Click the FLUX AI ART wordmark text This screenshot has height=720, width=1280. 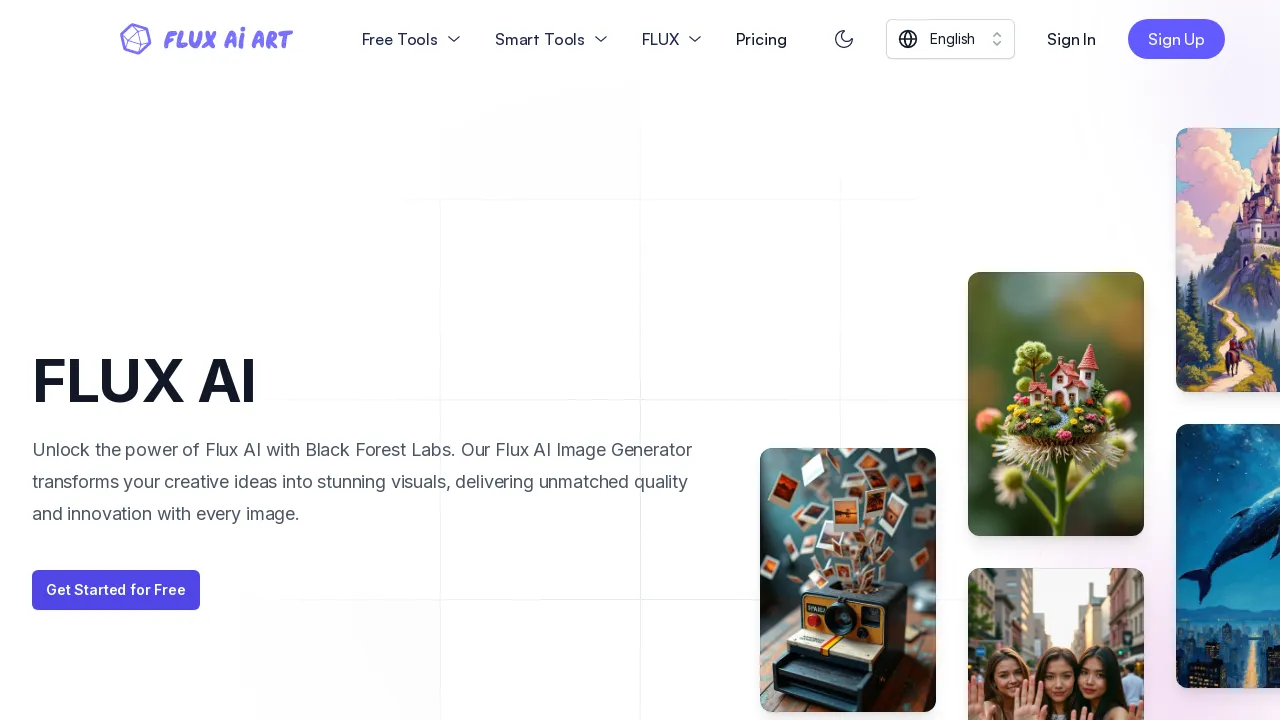coord(228,39)
